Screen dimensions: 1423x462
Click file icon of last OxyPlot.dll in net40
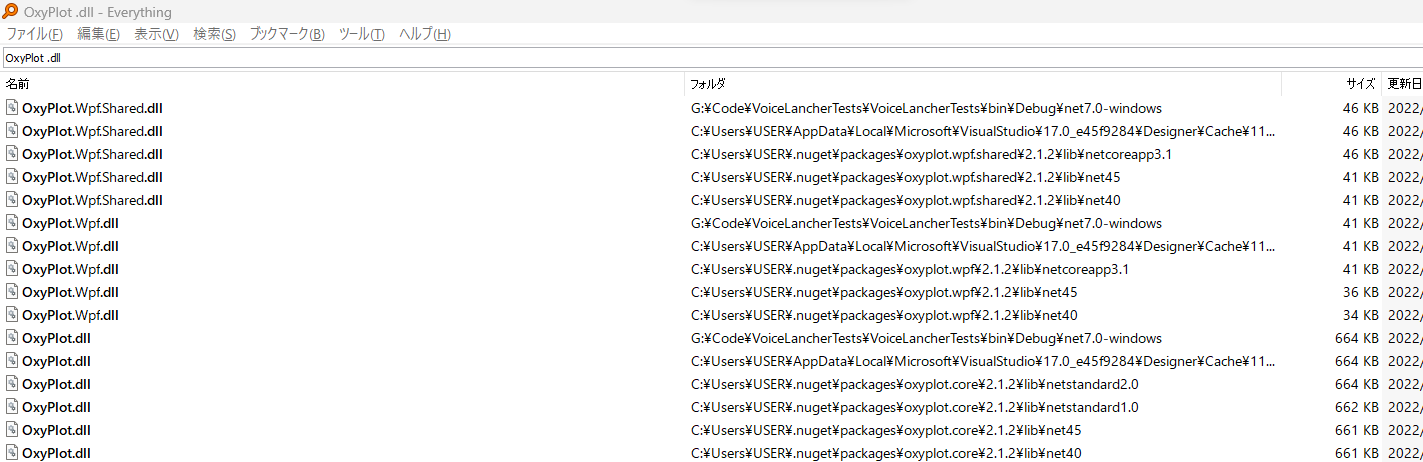click(x=12, y=453)
